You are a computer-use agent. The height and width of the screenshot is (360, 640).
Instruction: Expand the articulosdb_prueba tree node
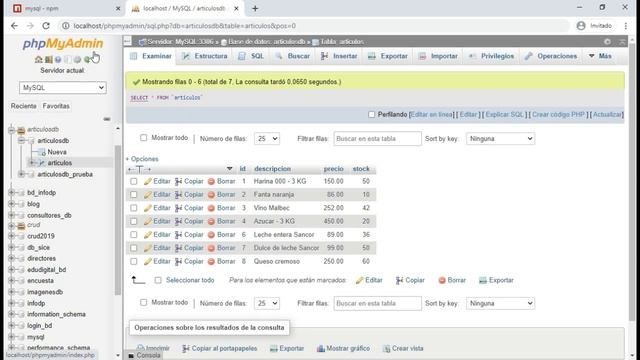point(21,174)
